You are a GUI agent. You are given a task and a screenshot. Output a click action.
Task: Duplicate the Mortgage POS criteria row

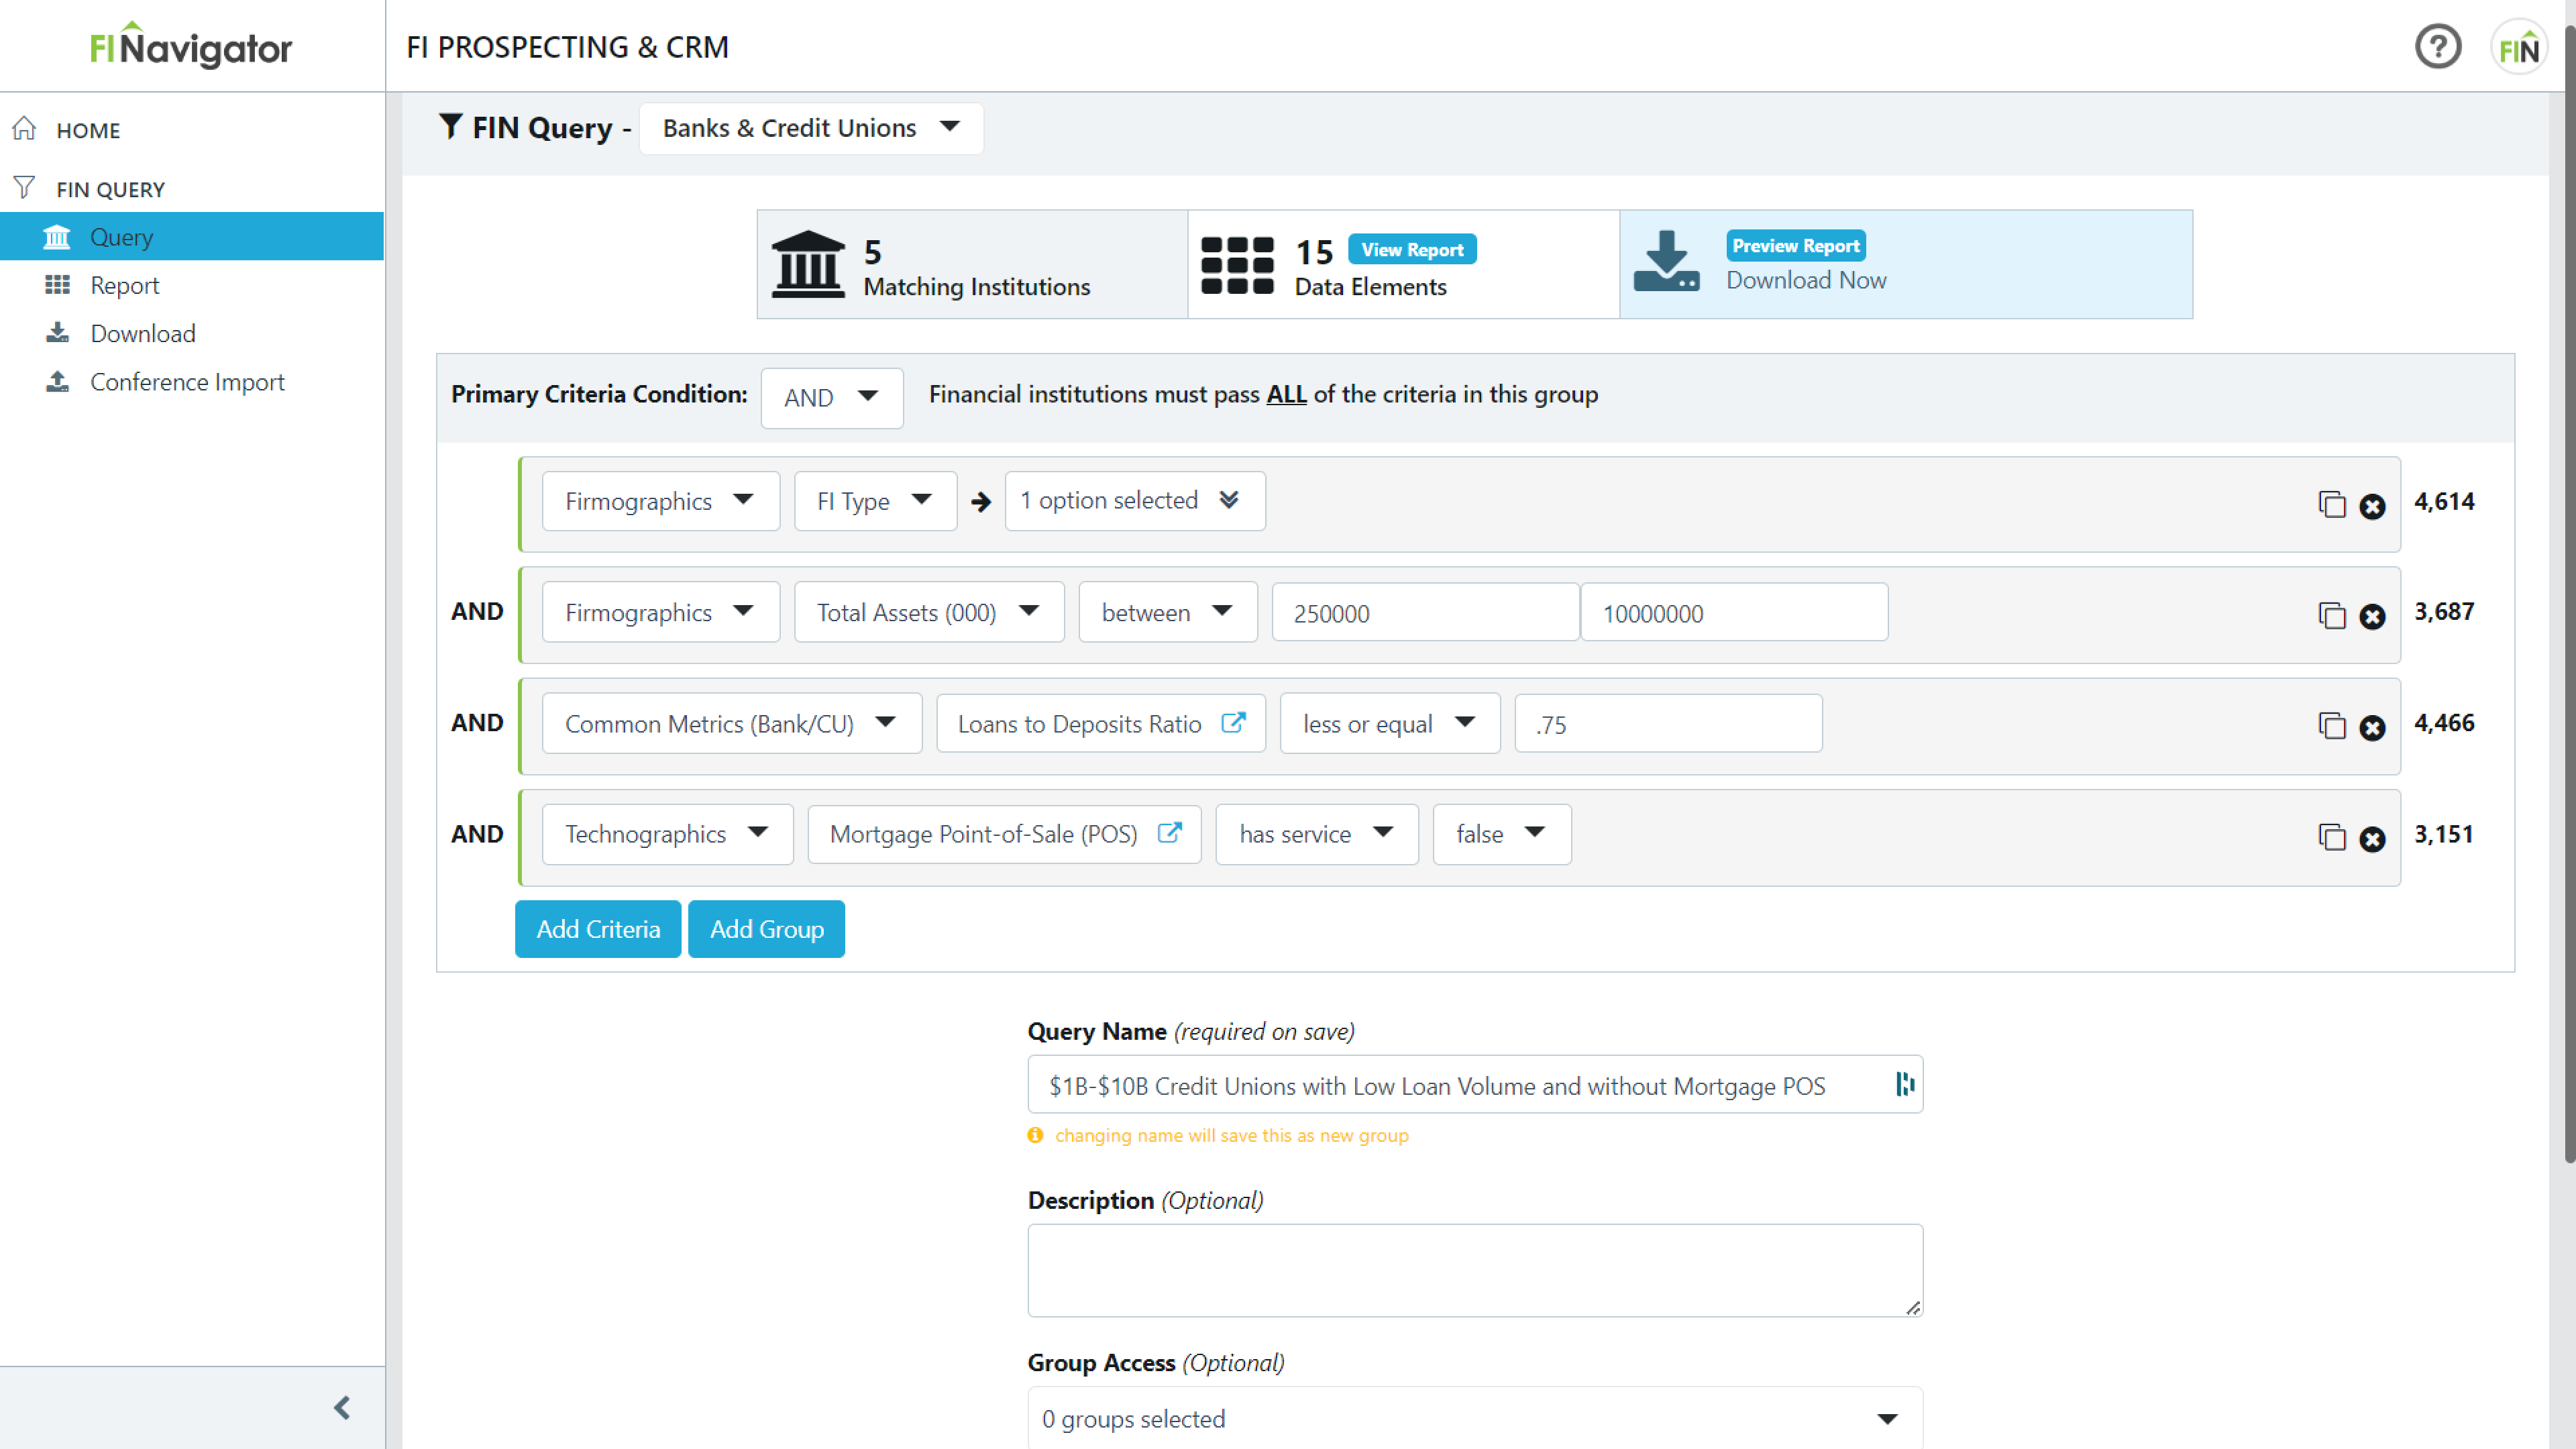2331,836
